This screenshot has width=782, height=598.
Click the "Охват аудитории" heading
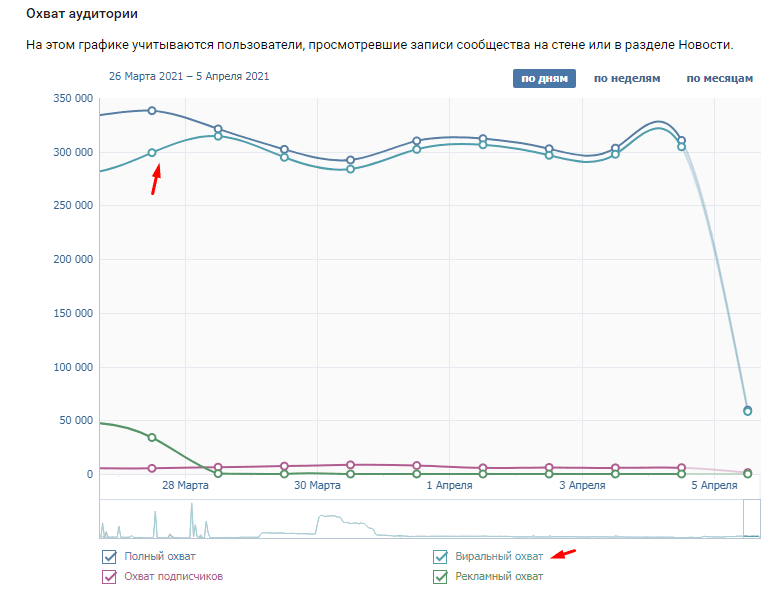82,15
